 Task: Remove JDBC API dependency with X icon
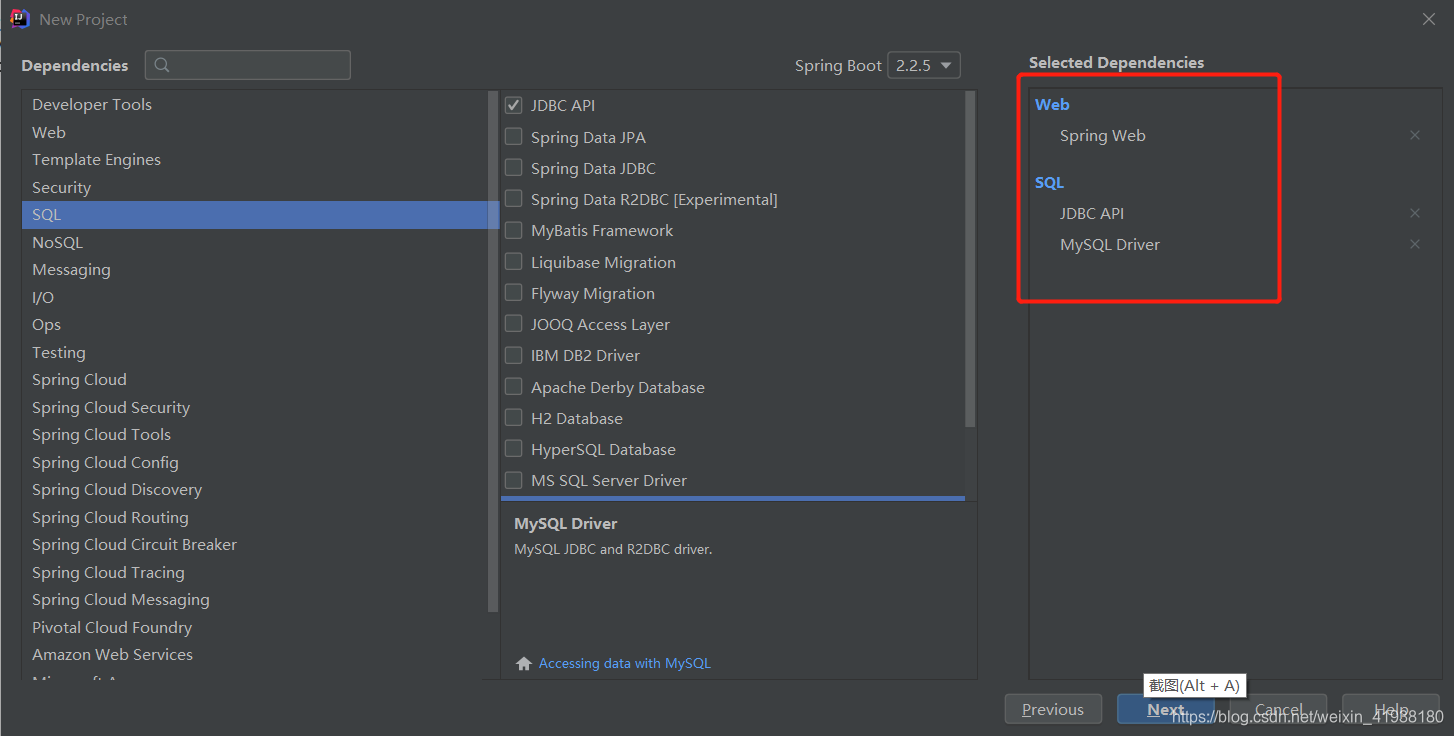pyautogui.click(x=1415, y=213)
